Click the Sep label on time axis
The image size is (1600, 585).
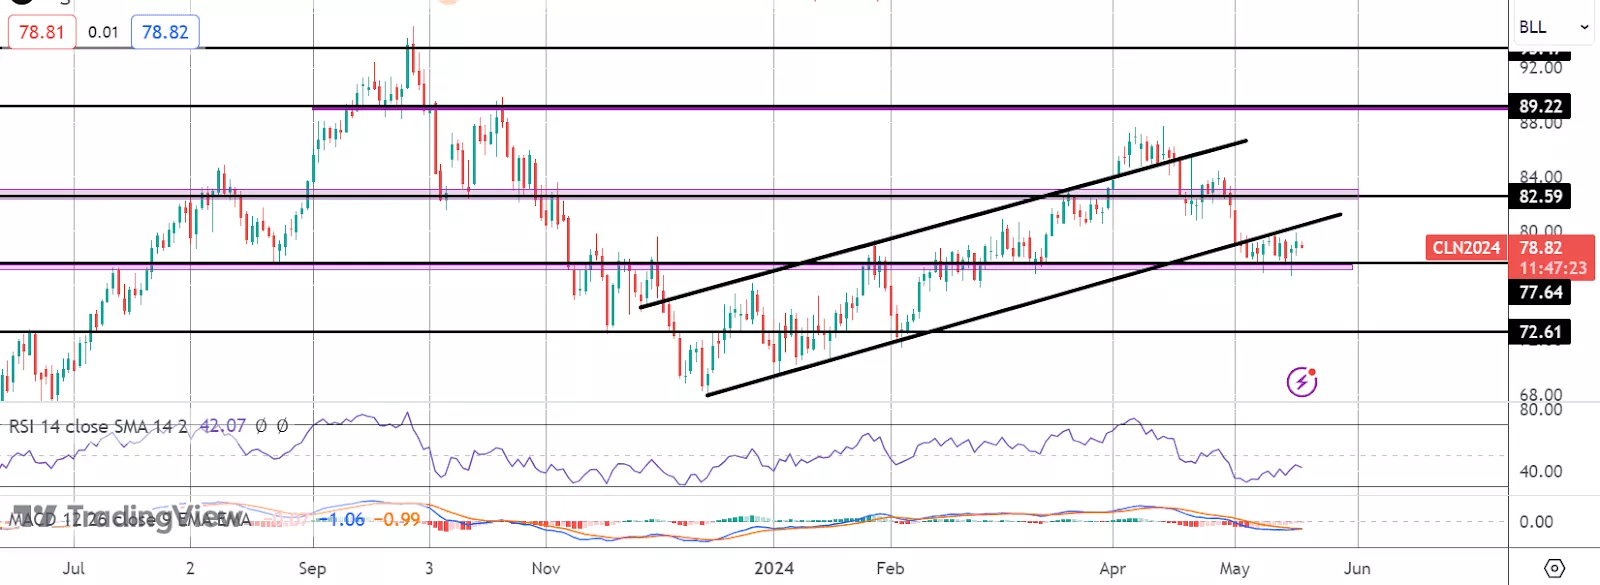click(312, 568)
